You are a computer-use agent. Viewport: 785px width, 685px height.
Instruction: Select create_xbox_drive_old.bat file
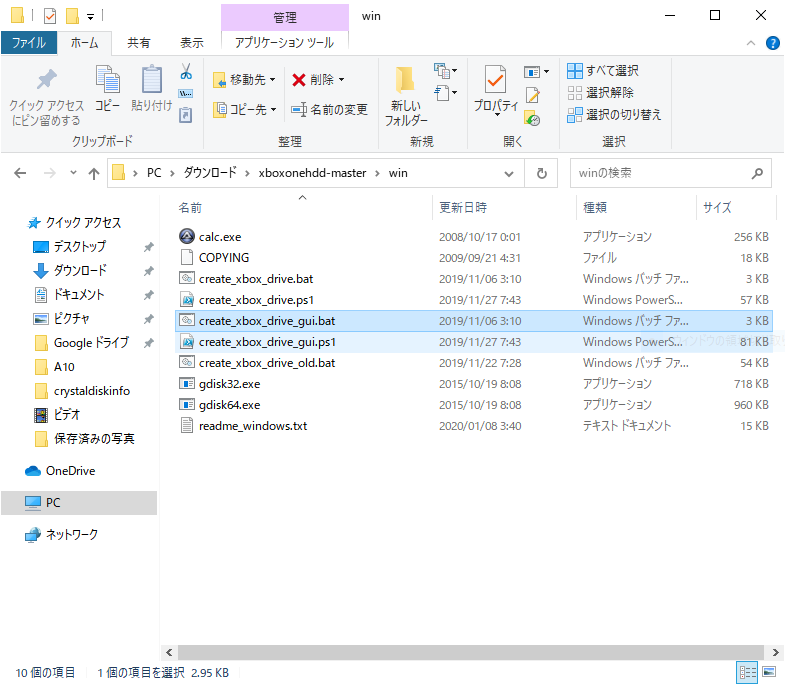pos(474,363)
